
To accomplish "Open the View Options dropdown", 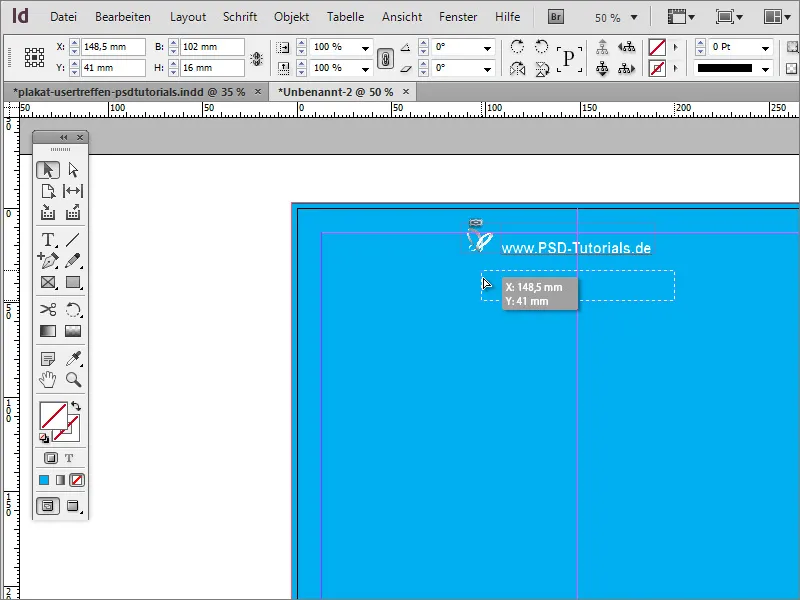I will coord(681,17).
